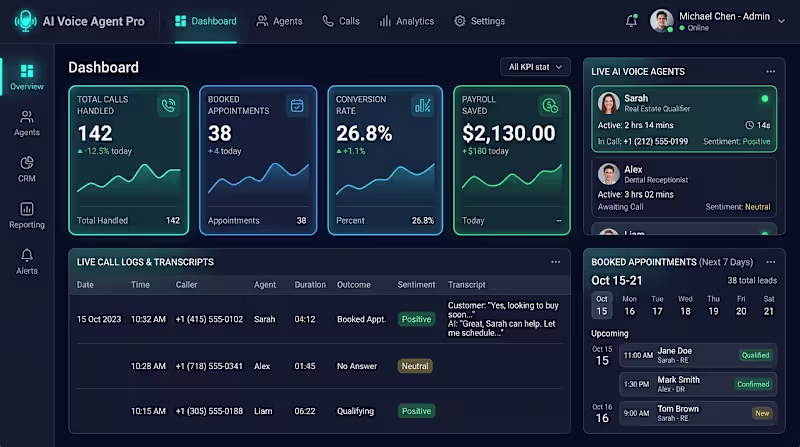Click the Positive sentiment badge for Sarah's call

(416, 319)
